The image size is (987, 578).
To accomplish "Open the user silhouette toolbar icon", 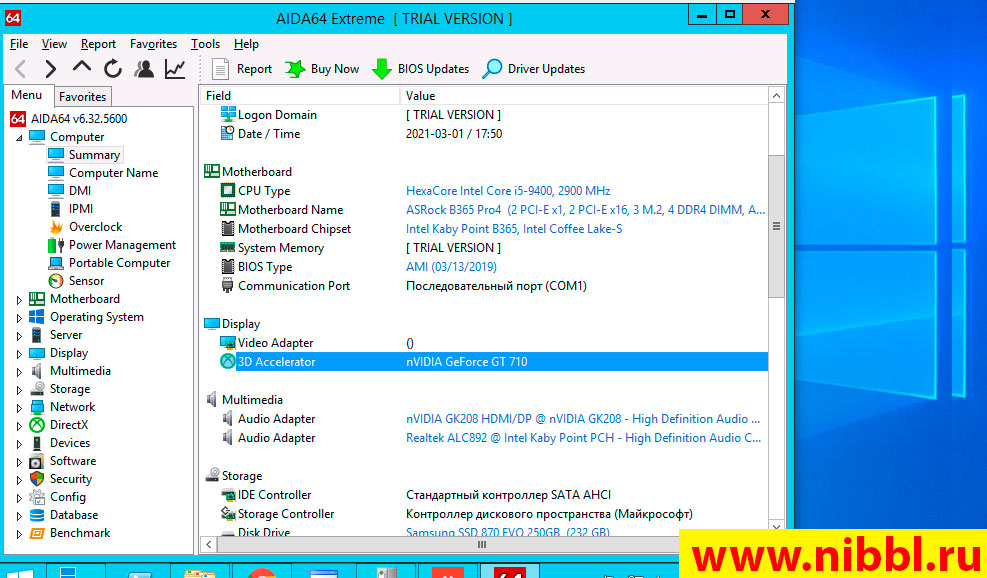I will click(x=144, y=69).
